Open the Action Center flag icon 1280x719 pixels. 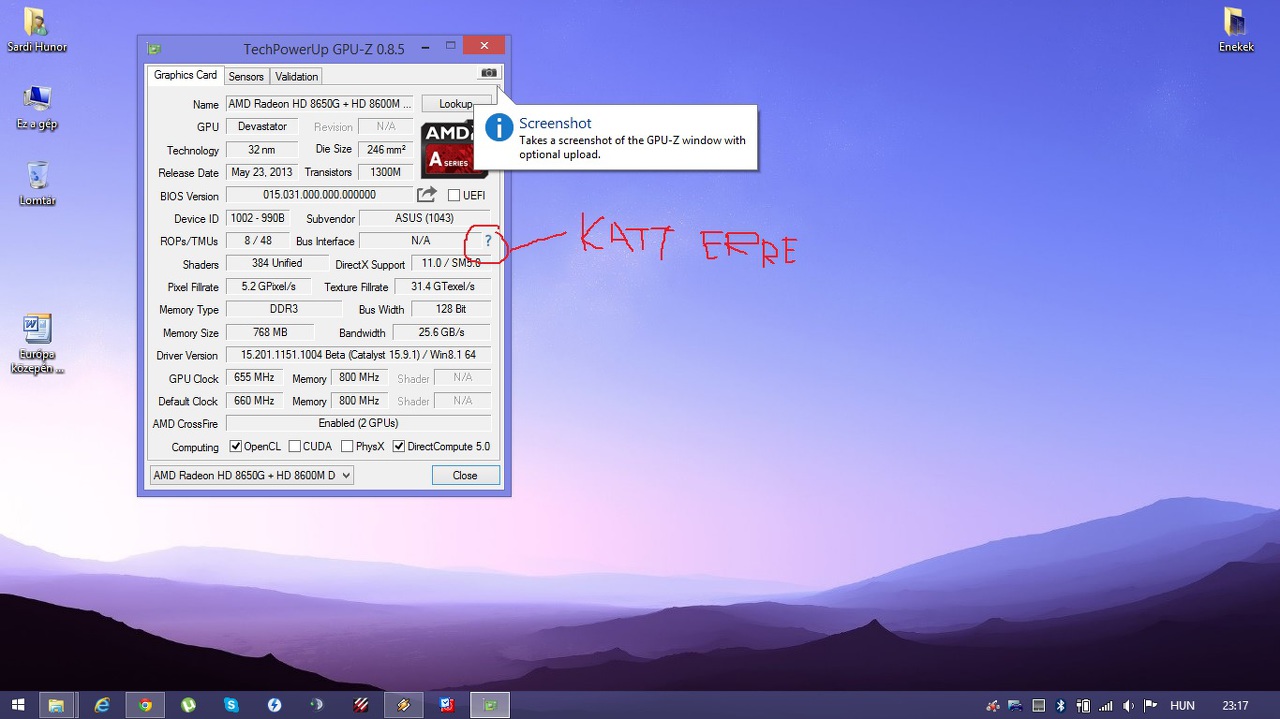(x=1150, y=705)
